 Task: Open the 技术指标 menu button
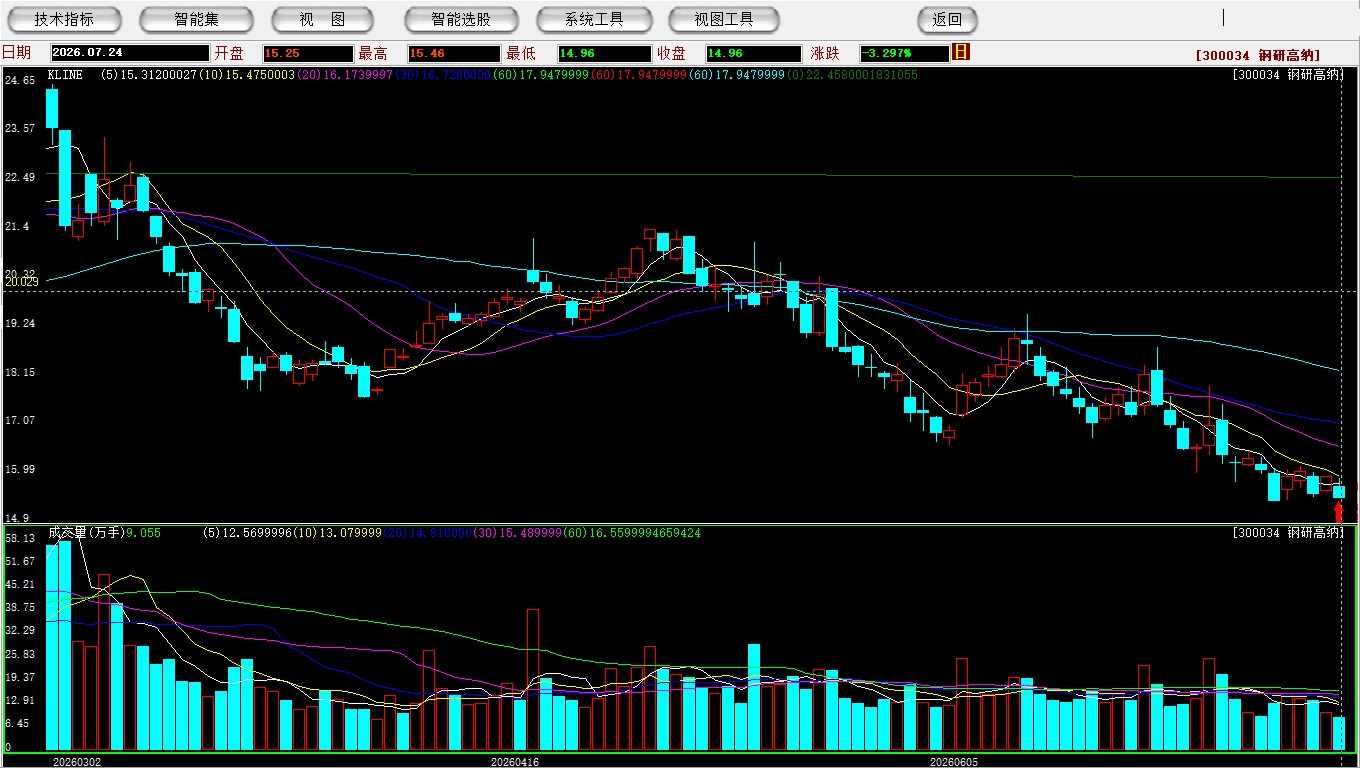coord(64,19)
